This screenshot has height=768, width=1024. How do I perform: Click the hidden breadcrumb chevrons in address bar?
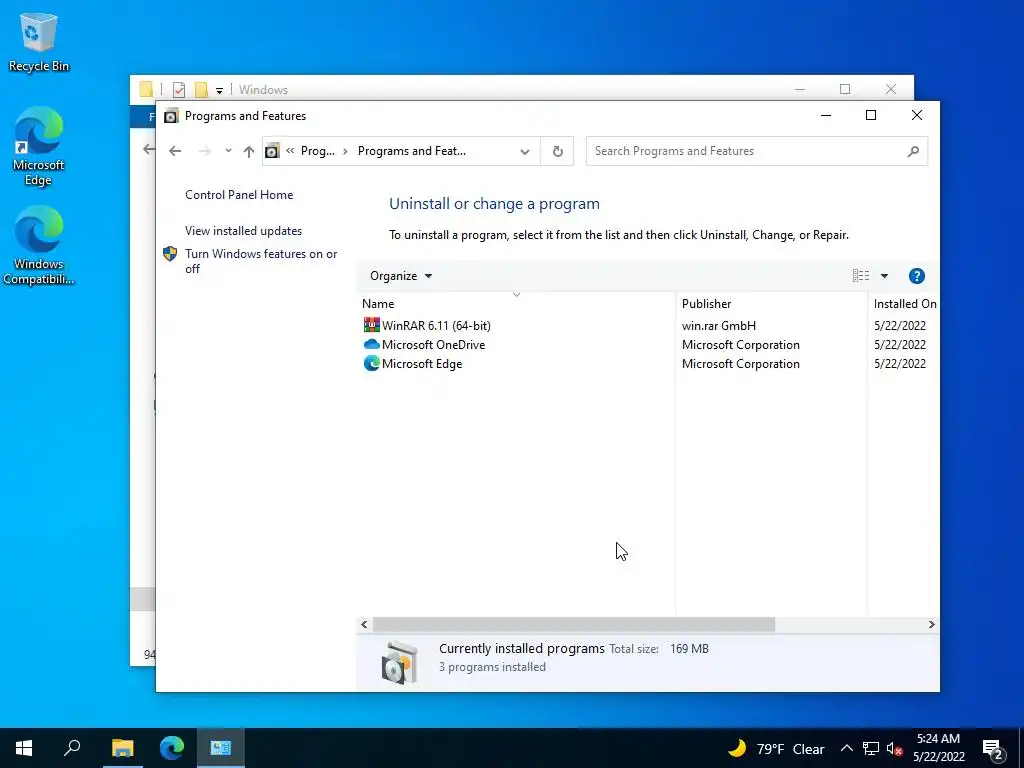pos(290,151)
